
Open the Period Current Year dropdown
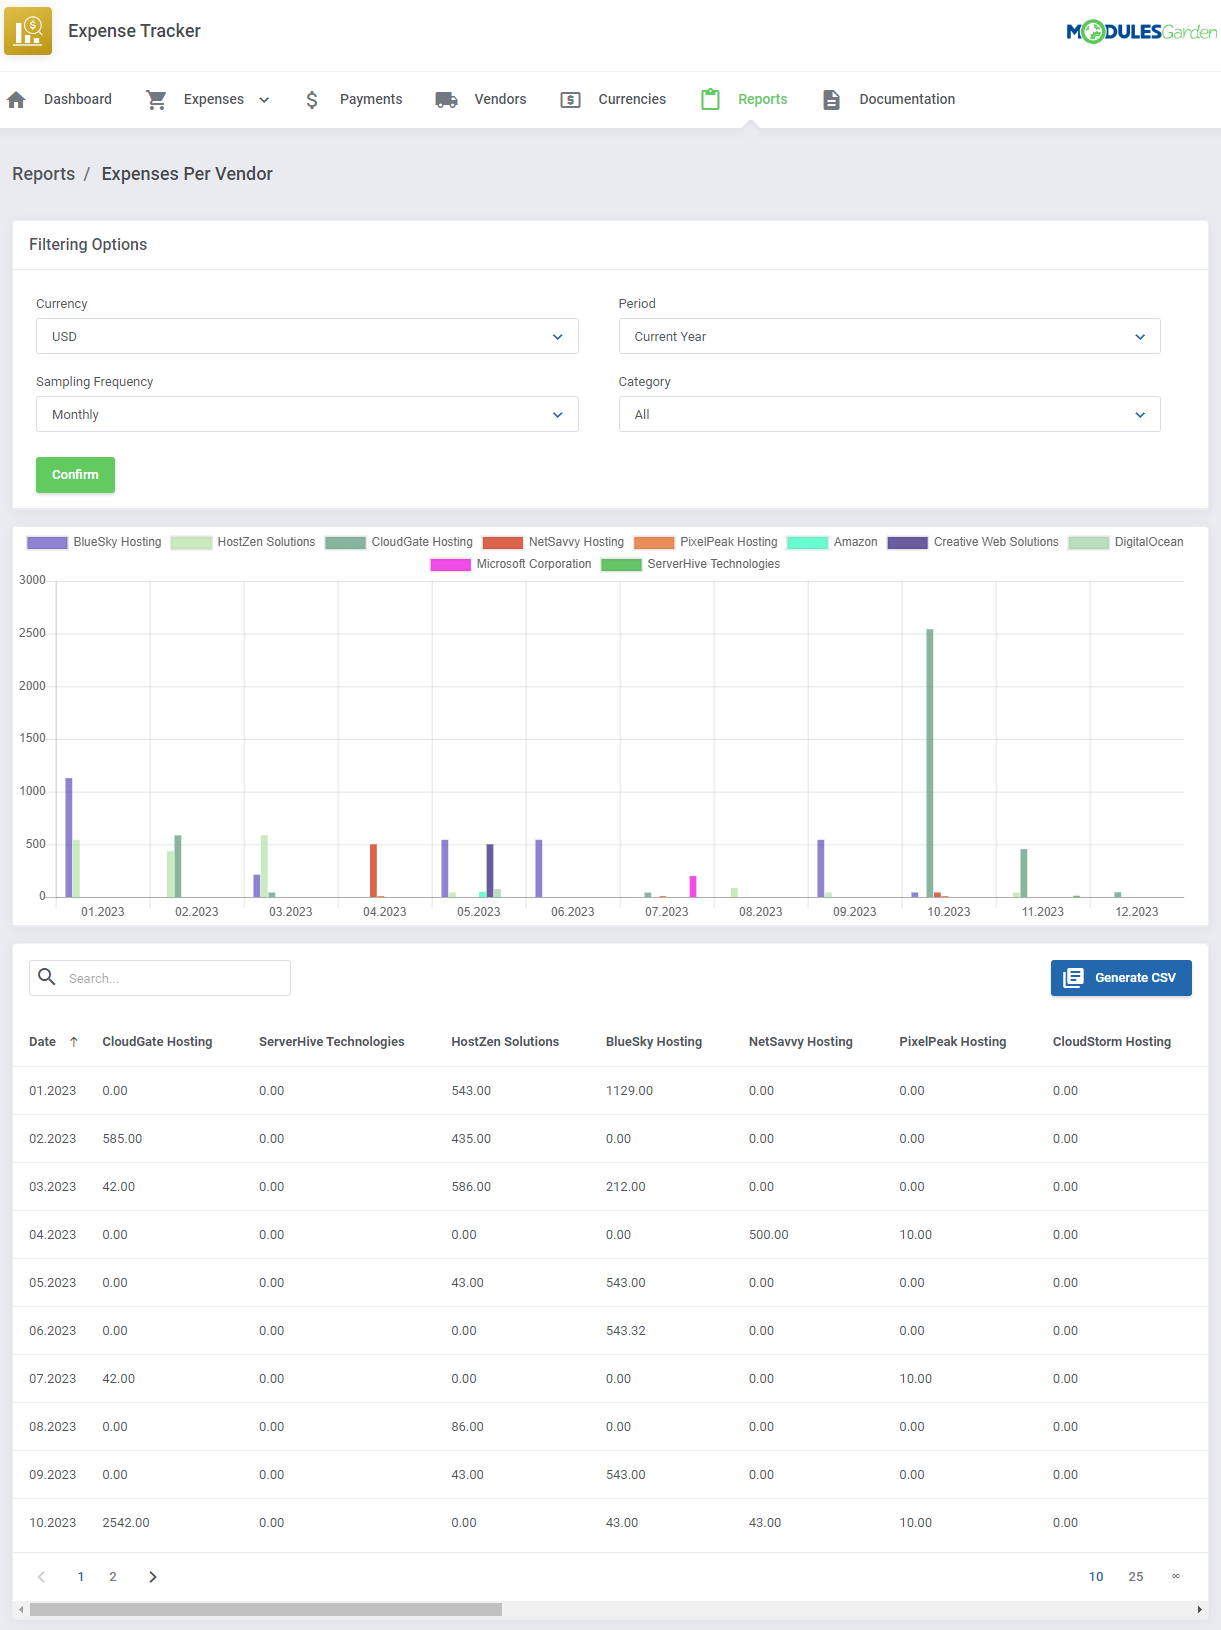(x=889, y=336)
